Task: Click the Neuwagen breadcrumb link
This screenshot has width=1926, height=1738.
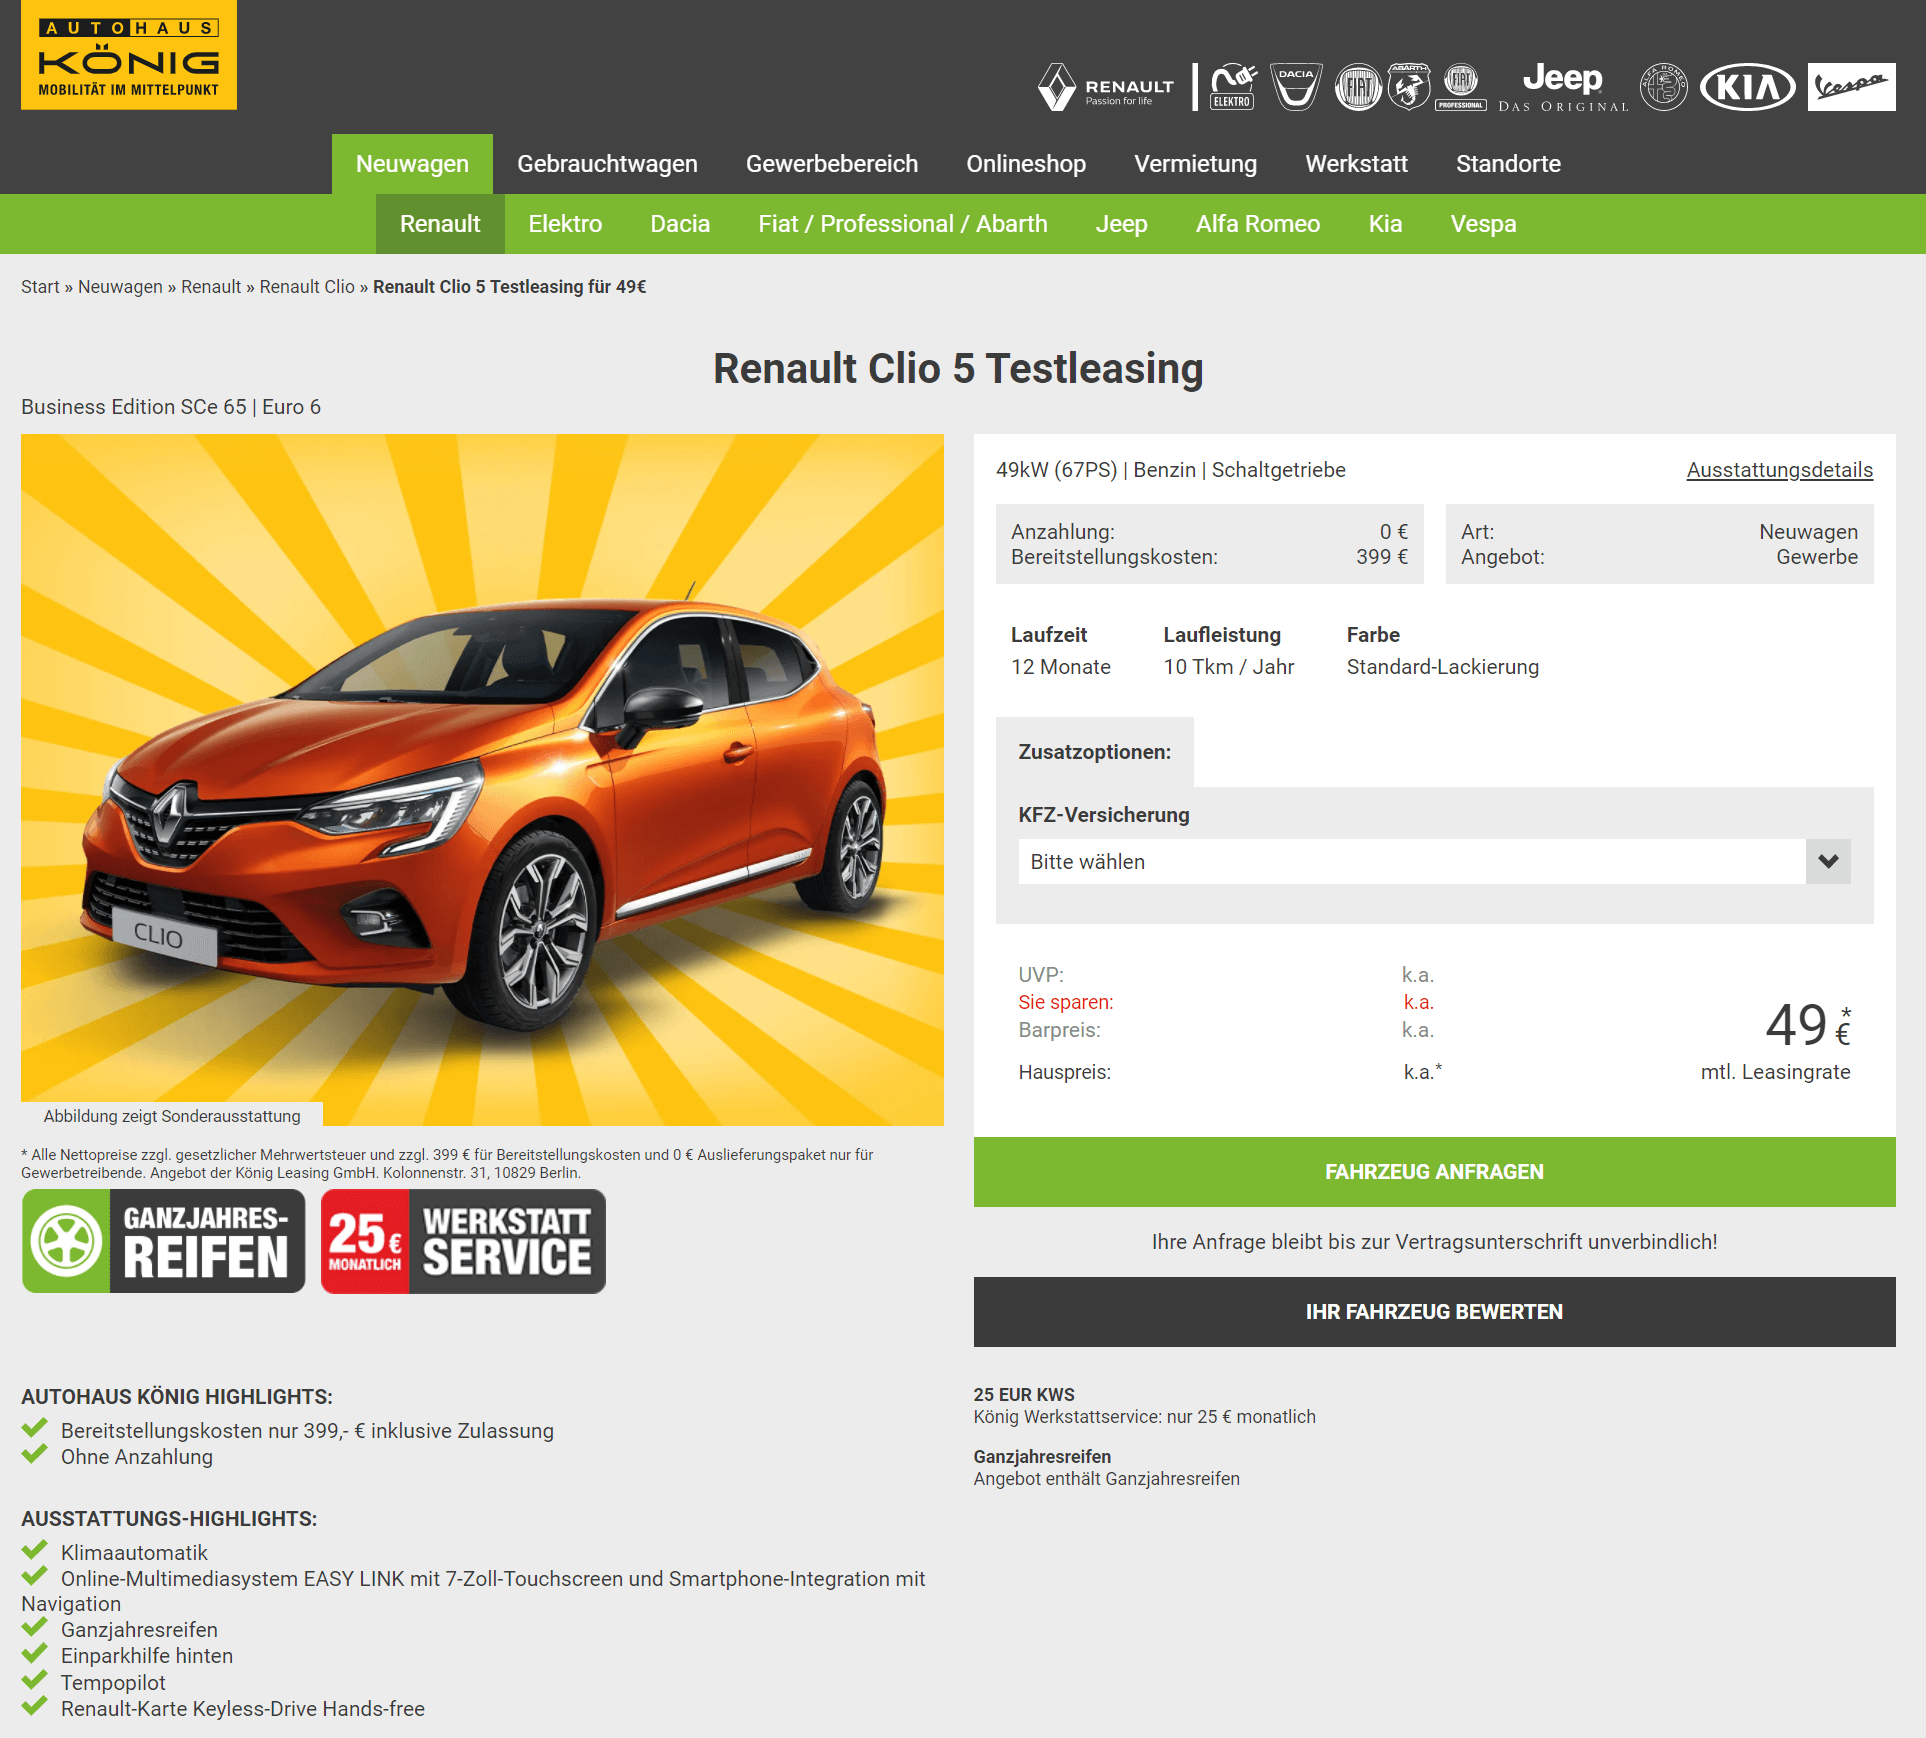Action: (x=120, y=287)
